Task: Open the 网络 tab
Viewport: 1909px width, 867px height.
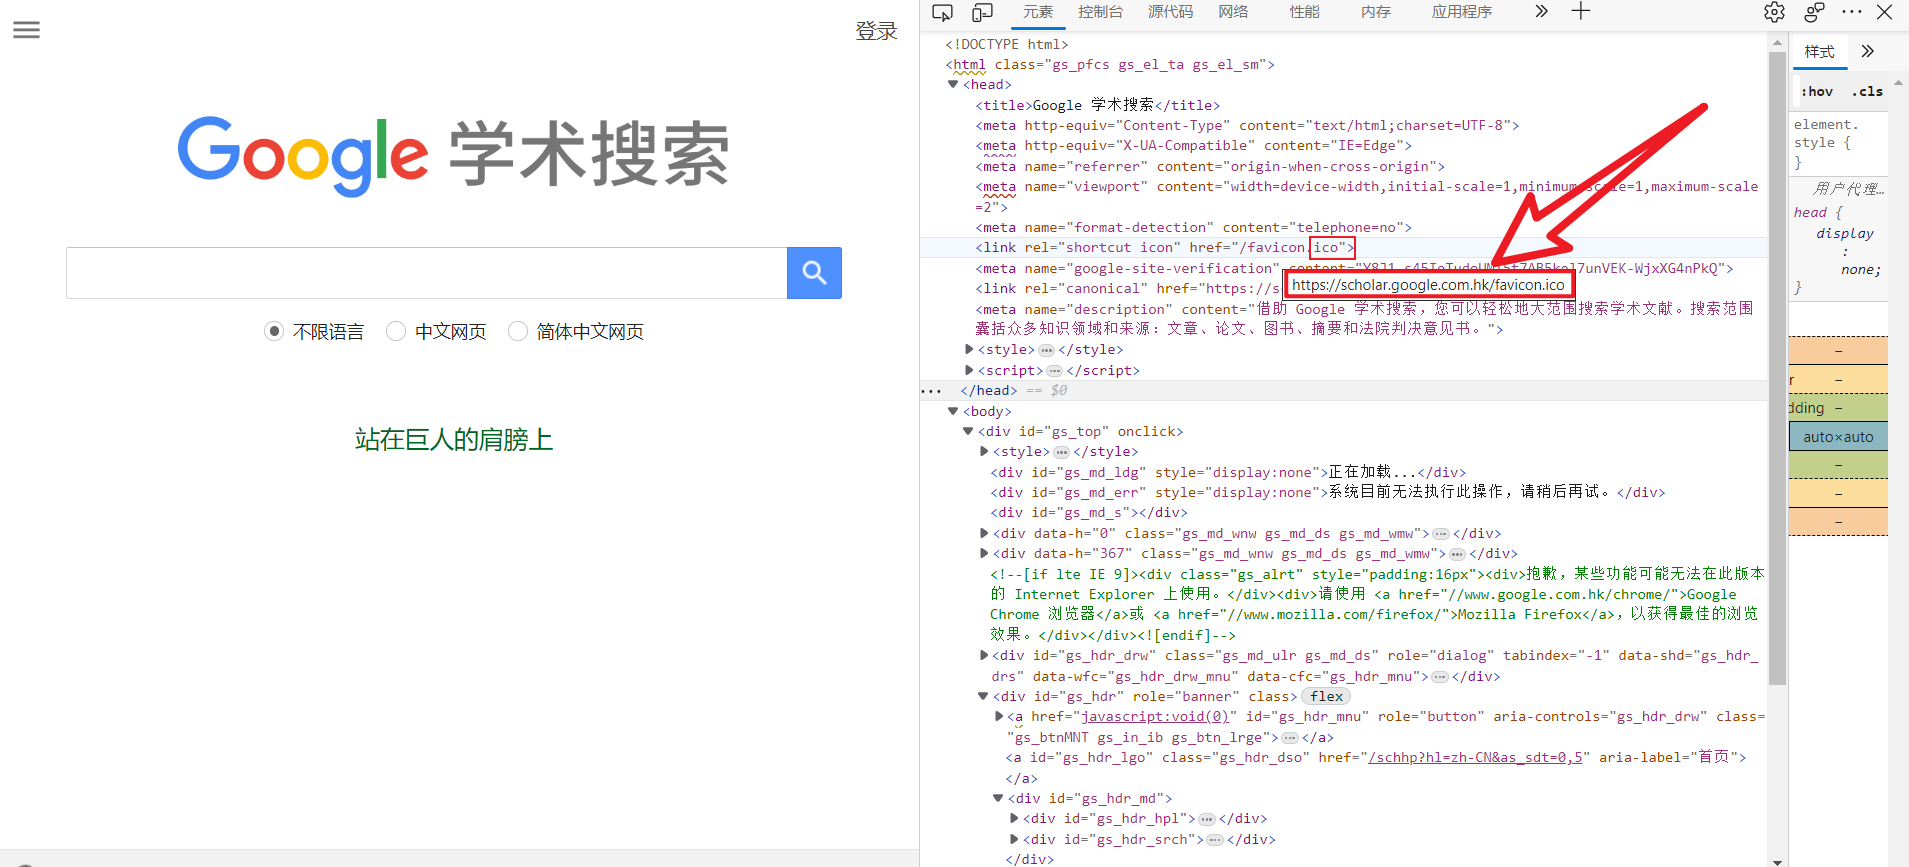Action: 1233,12
